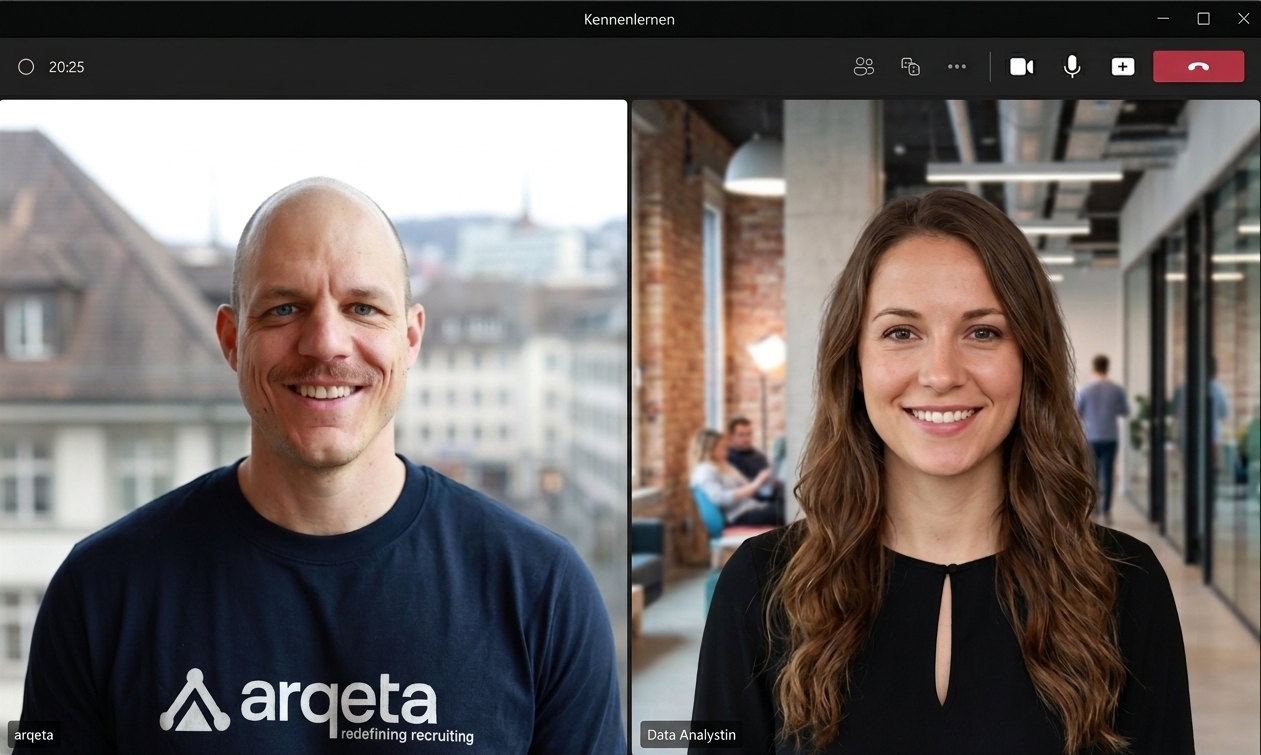Image resolution: width=1261 pixels, height=755 pixels.
Task: Share content with the plus screen icon
Action: coord(1123,67)
